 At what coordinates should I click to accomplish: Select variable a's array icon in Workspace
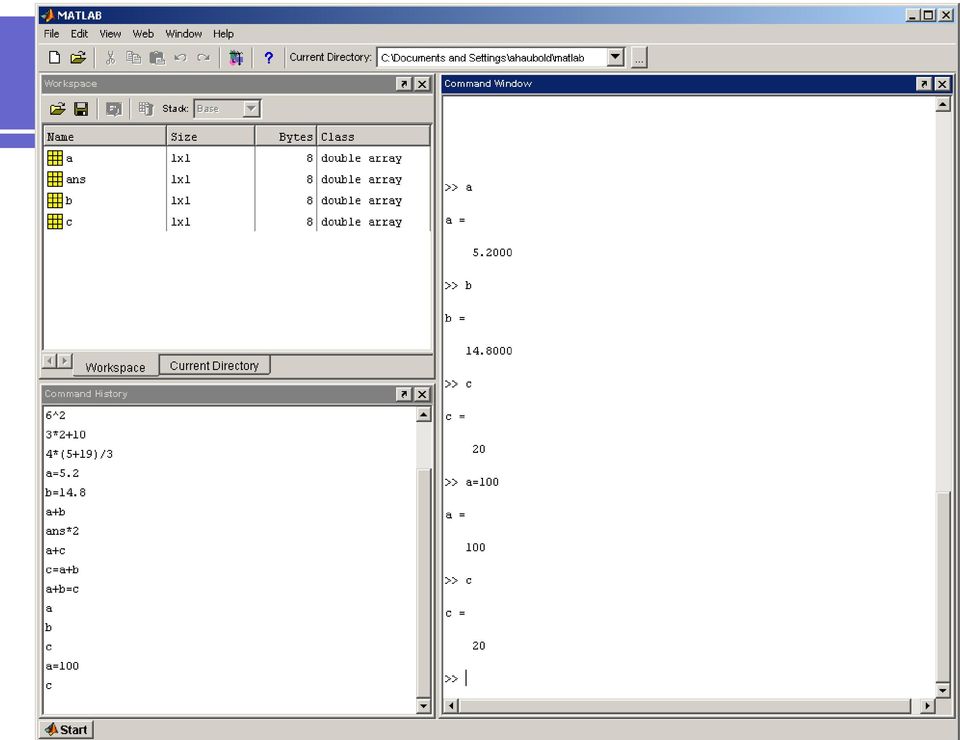(x=54, y=158)
